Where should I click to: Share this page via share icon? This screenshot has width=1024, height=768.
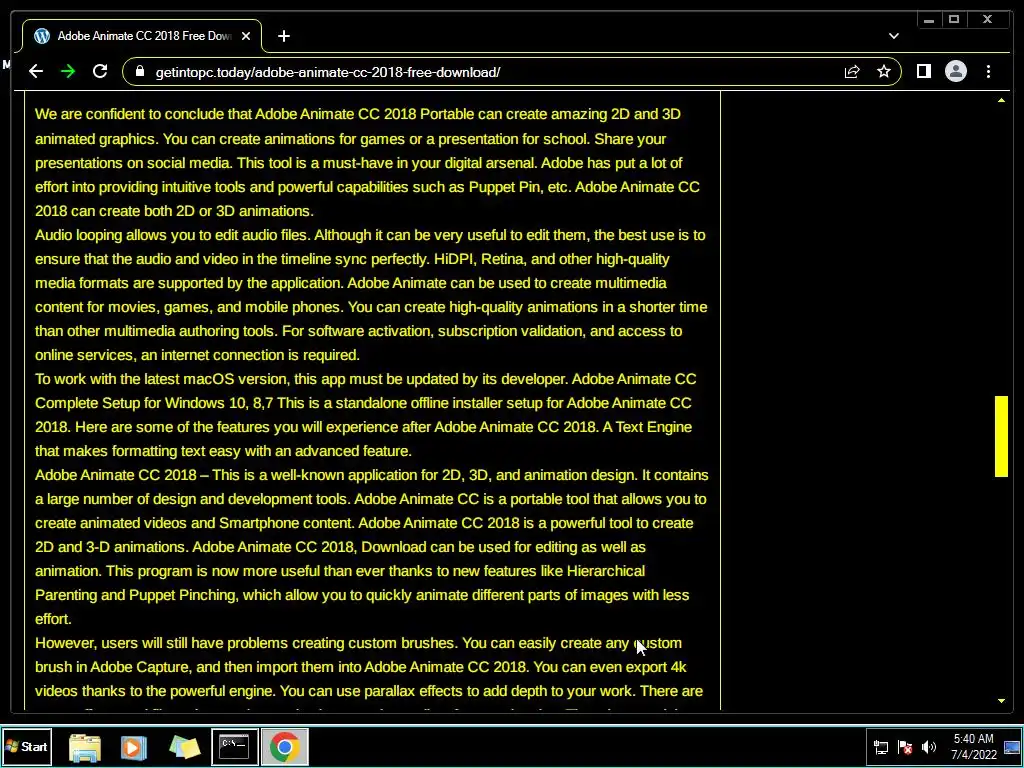coord(852,72)
